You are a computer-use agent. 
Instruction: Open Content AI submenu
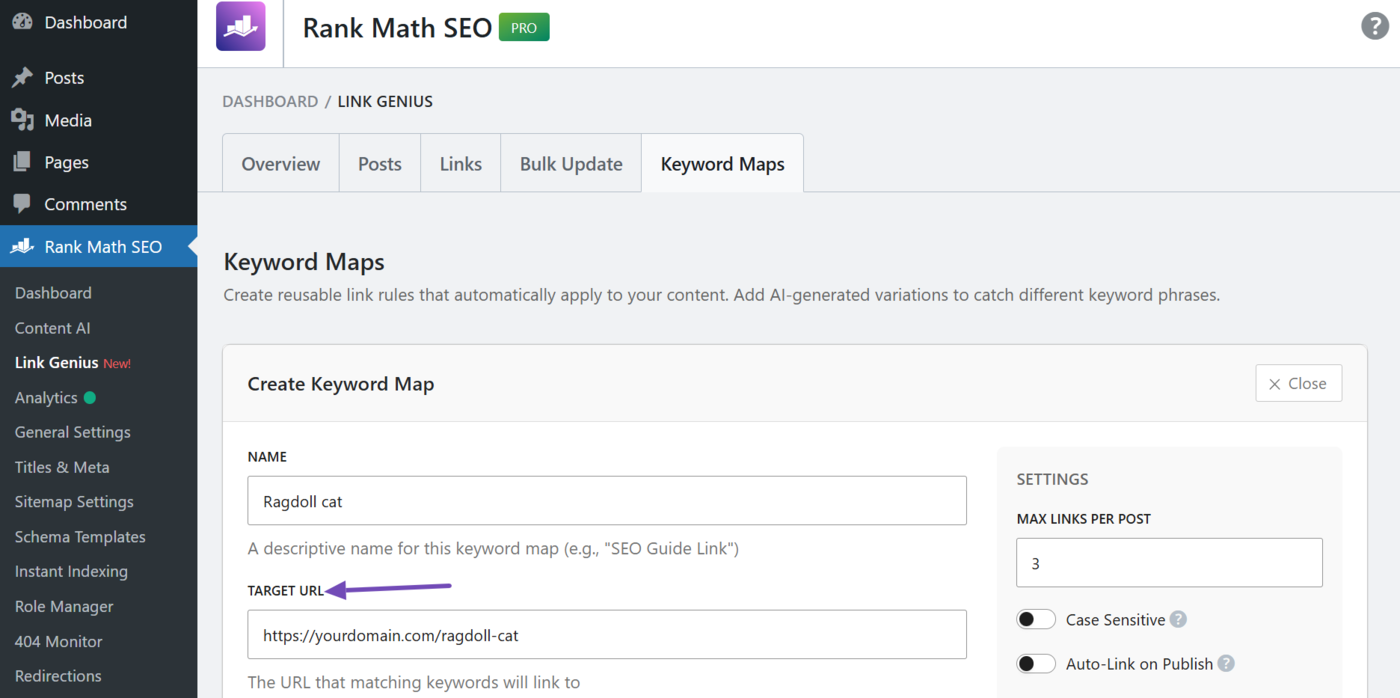coord(52,328)
